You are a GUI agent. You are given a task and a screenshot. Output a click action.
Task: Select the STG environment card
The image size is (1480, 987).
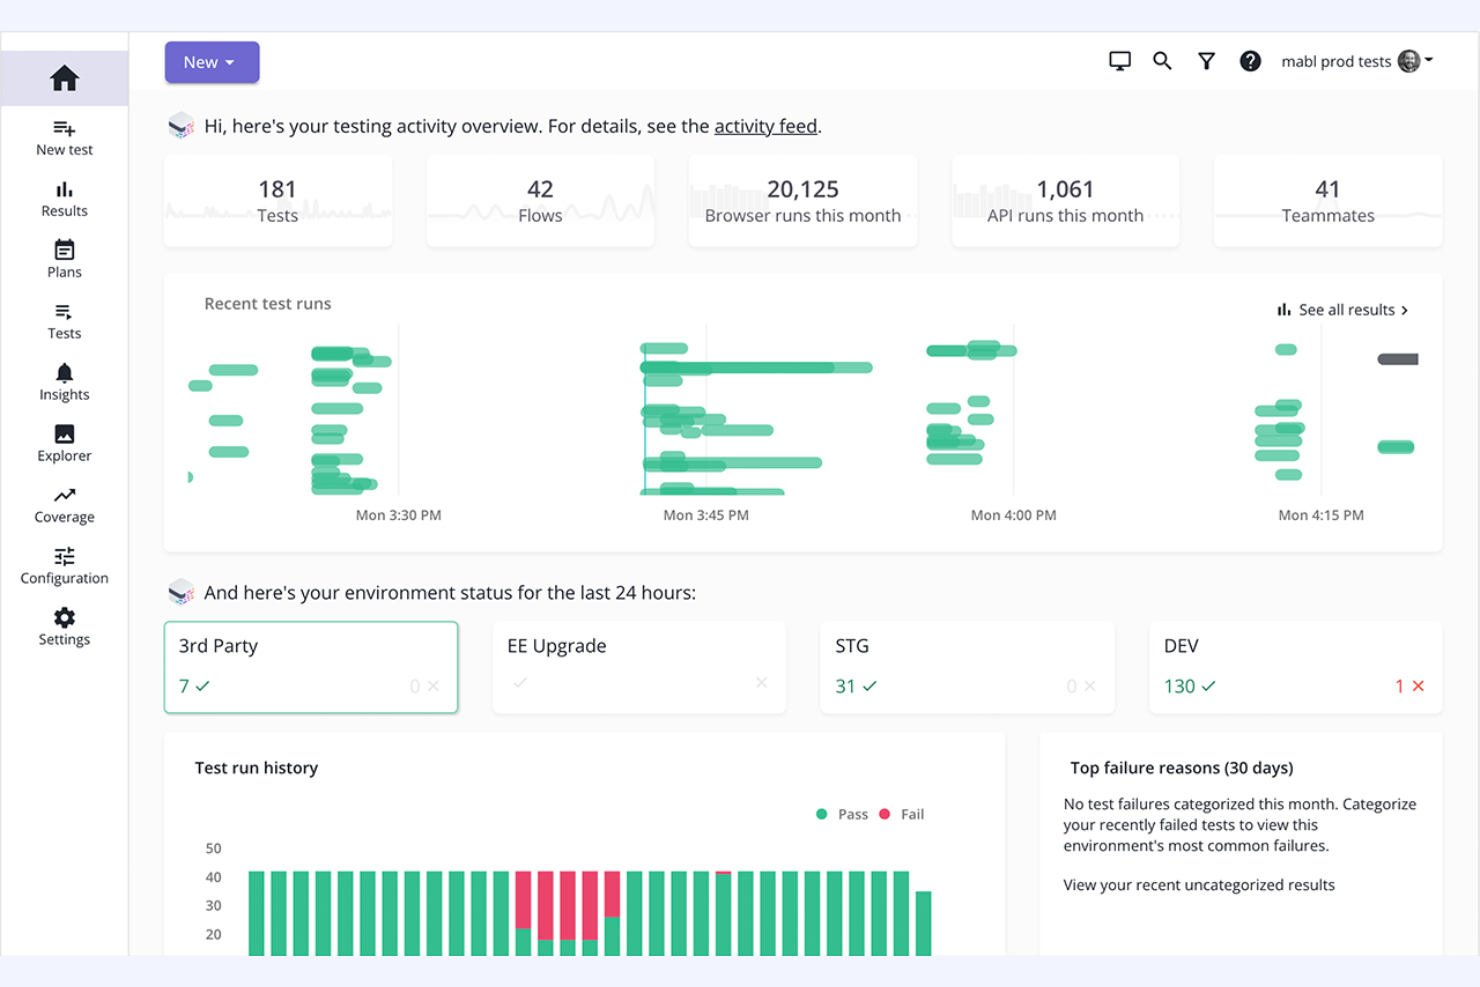[966, 667]
